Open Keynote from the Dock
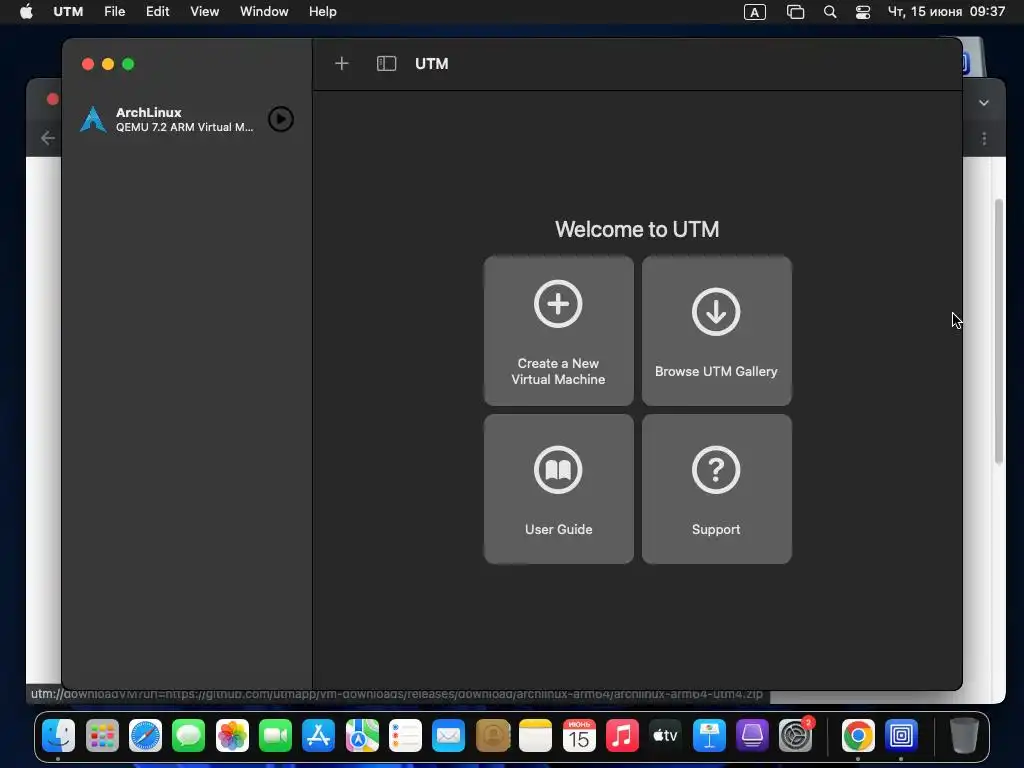 pyautogui.click(x=709, y=736)
